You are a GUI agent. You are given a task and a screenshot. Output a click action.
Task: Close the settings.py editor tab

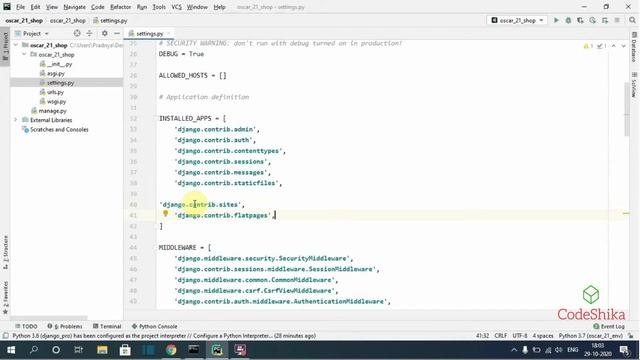tap(169, 33)
